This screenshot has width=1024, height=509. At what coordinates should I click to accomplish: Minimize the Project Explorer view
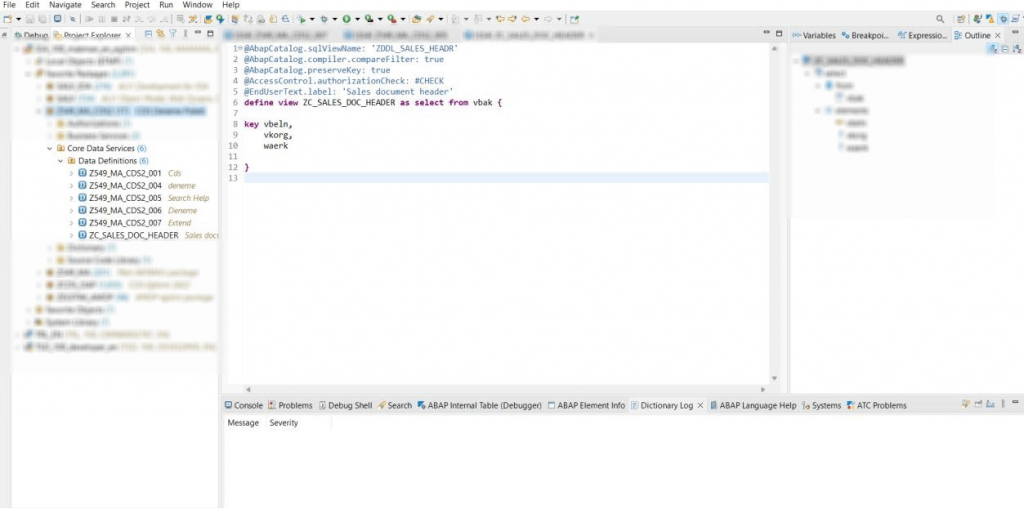(198, 32)
